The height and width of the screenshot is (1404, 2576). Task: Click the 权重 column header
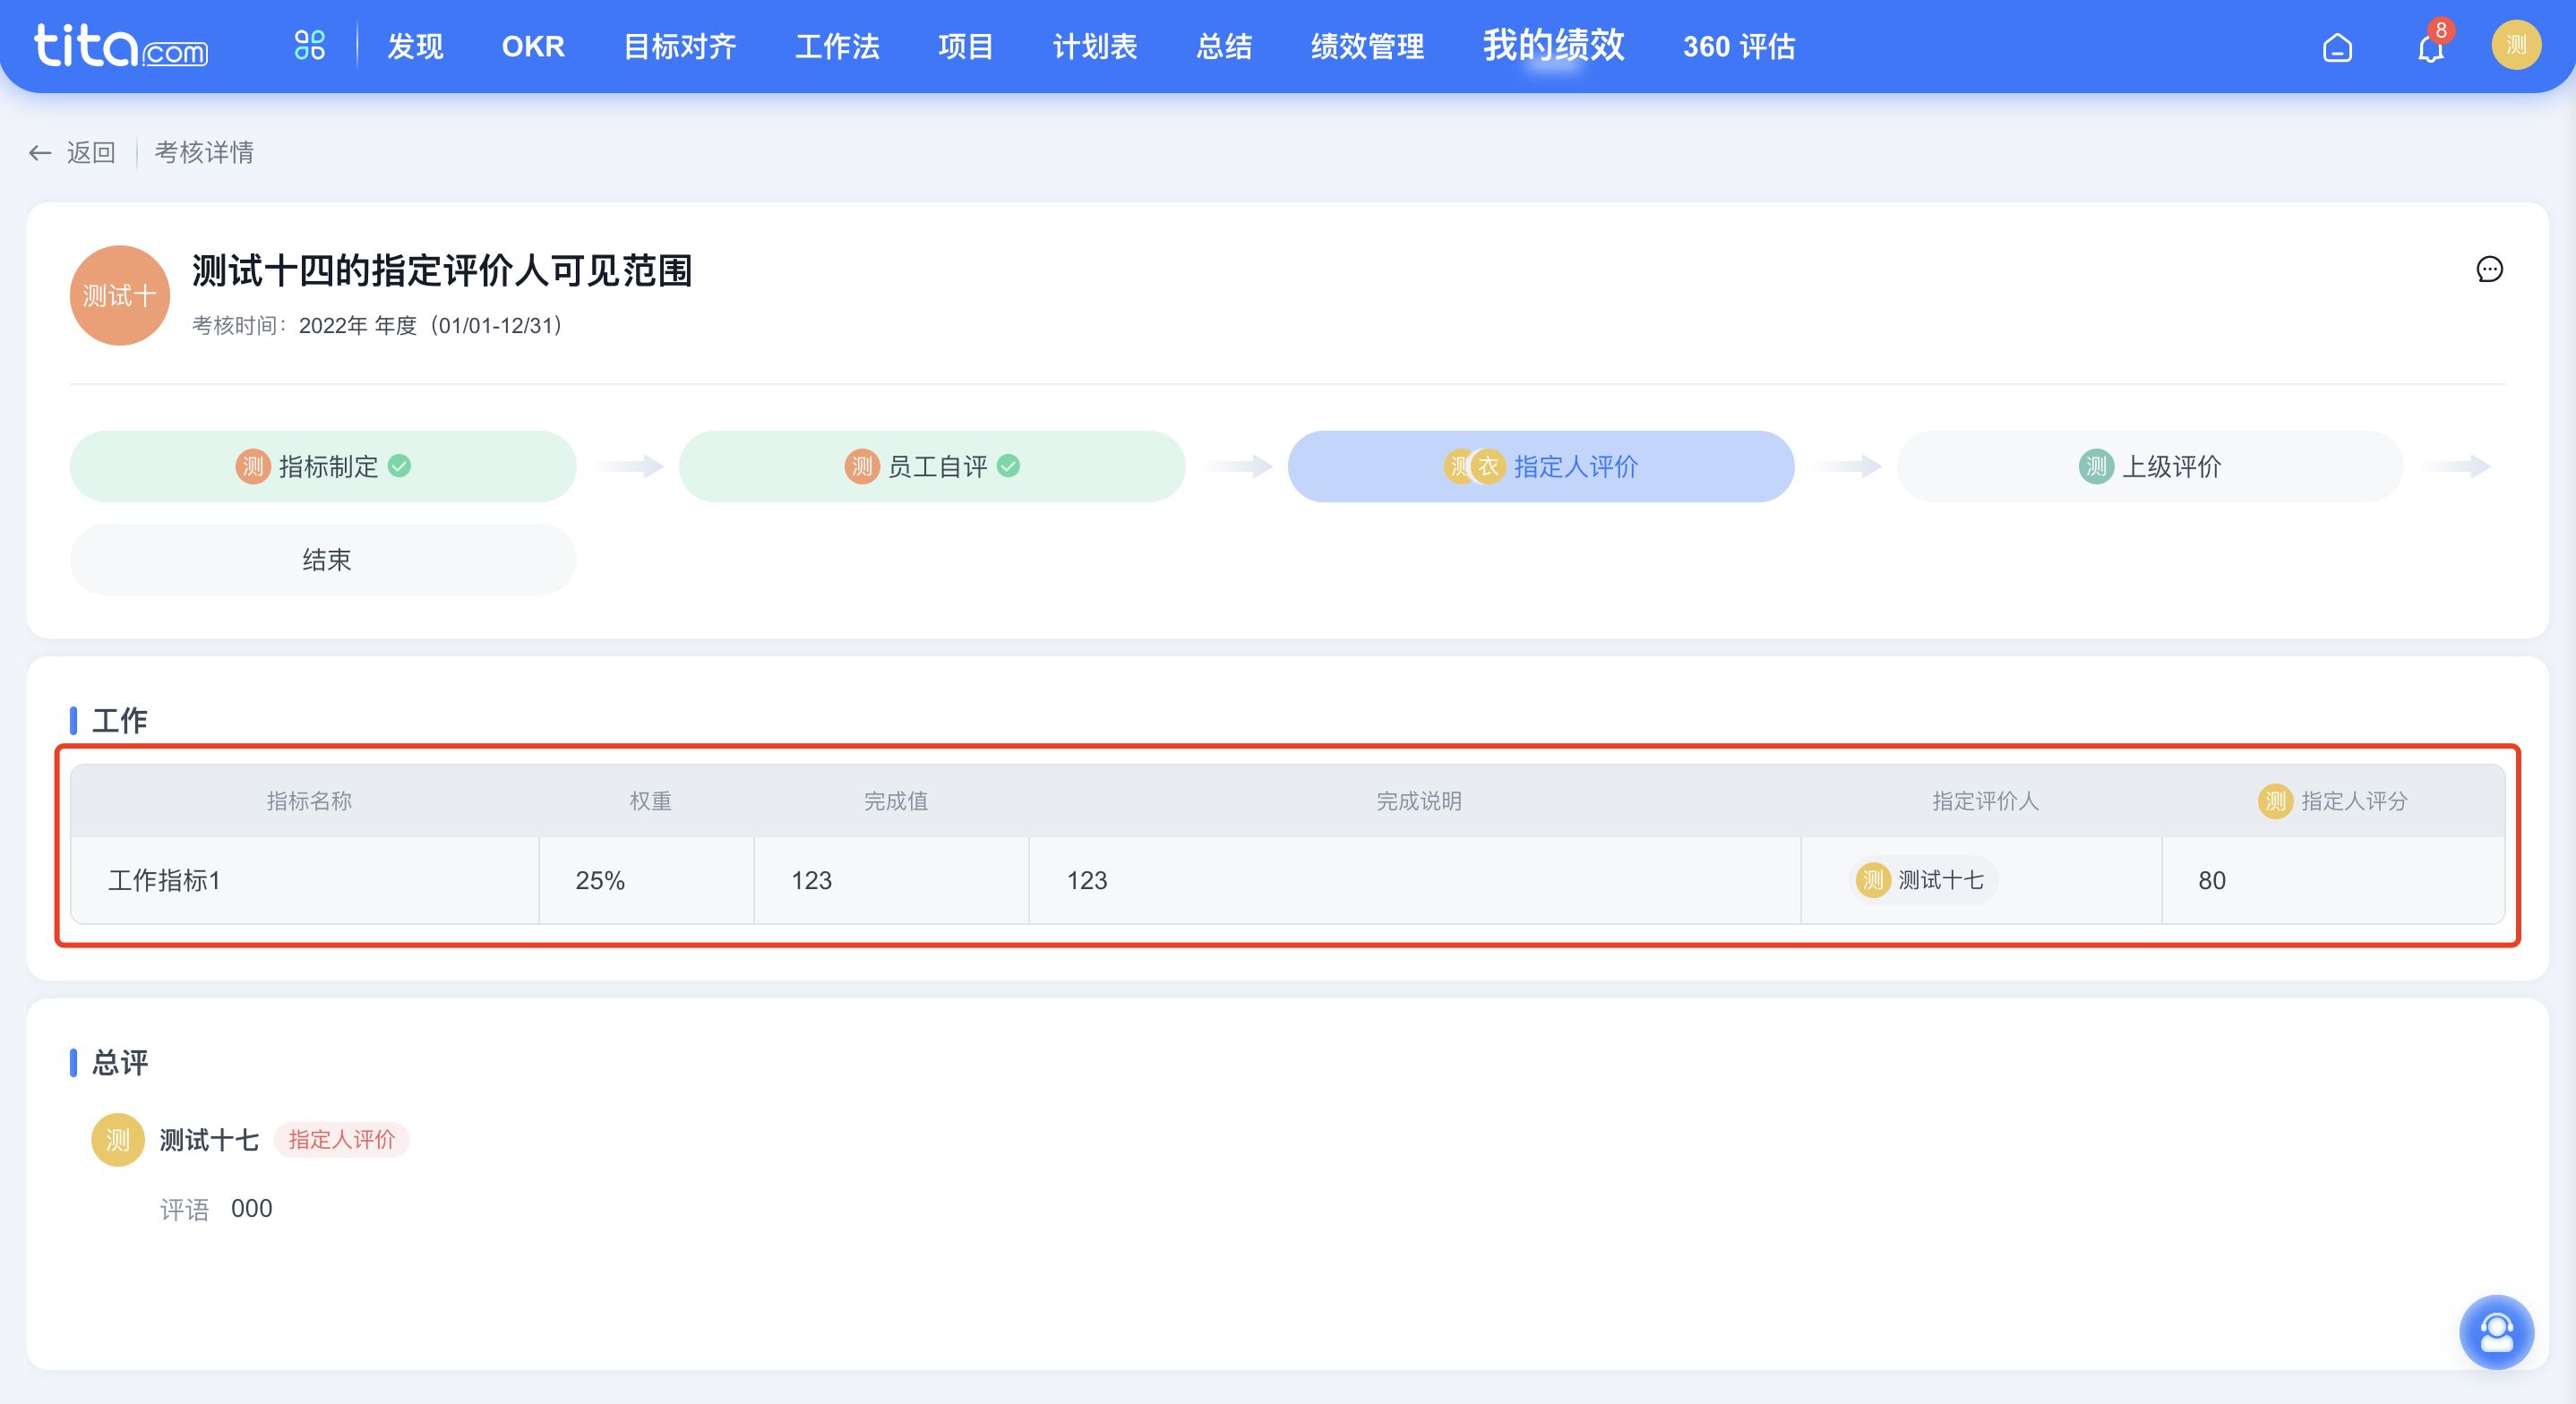[650, 802]
